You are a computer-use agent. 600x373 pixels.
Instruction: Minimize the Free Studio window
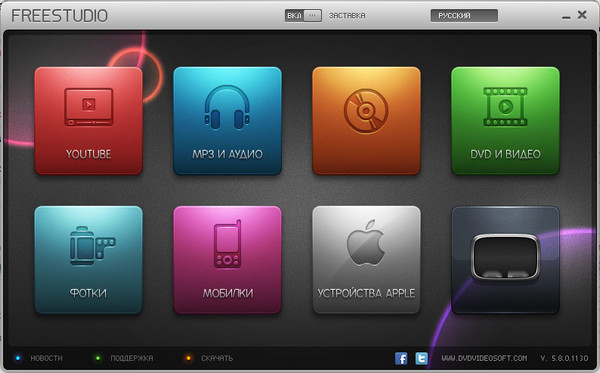pyautogui.click(x=566, y=17)
